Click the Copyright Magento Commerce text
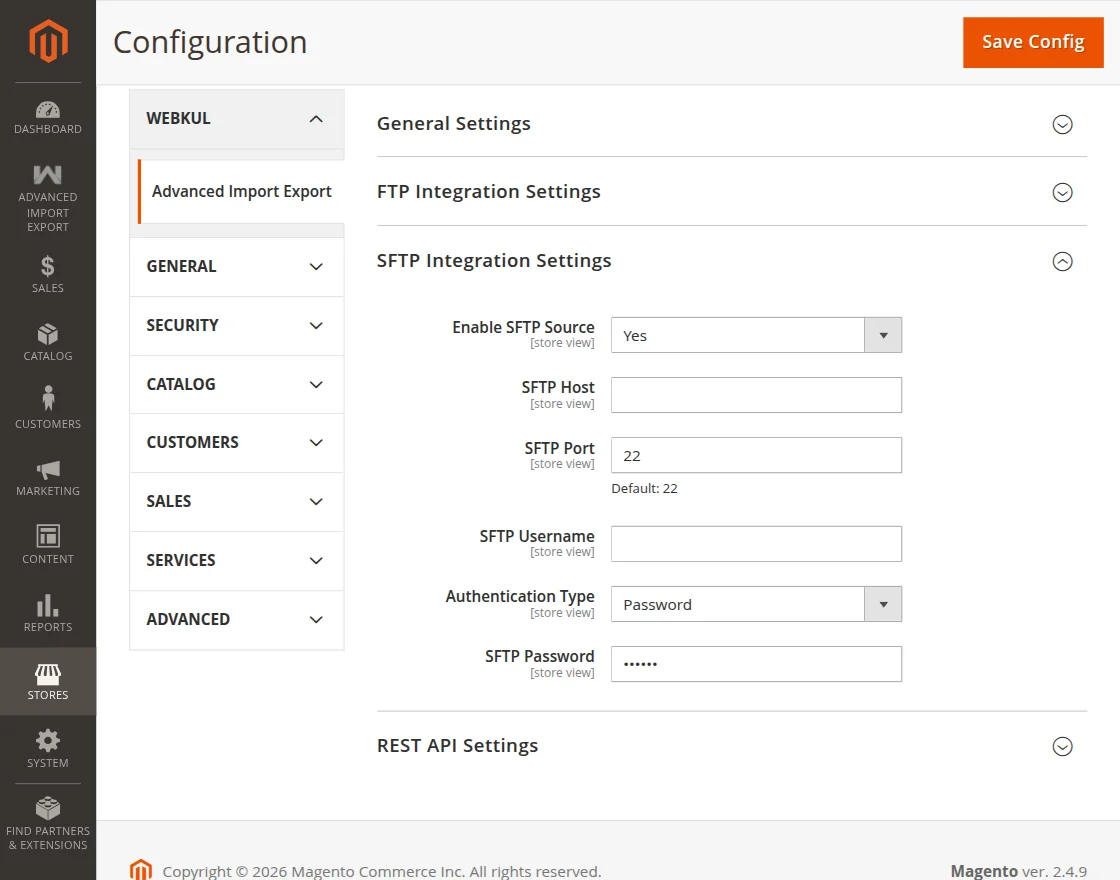Screen dimensions: 1120x880 point(381,871)
